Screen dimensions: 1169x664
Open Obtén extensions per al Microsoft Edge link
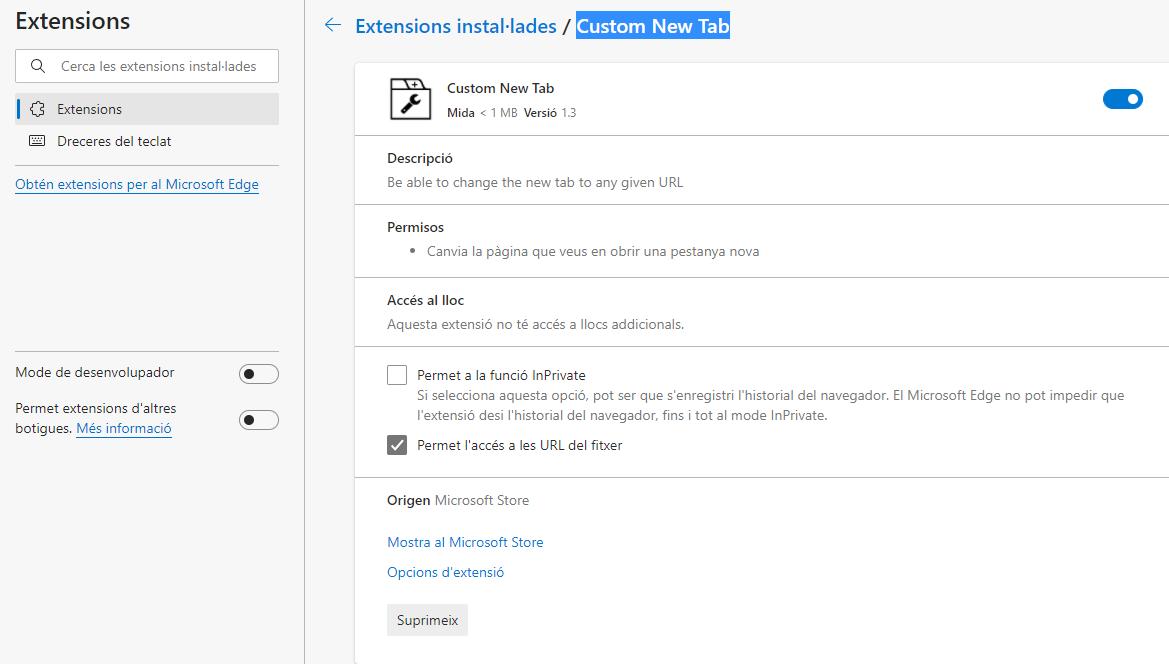point(137,184)
